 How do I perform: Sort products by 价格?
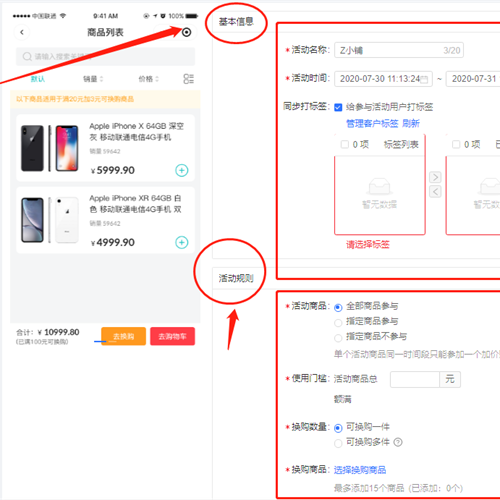point(148,79)
